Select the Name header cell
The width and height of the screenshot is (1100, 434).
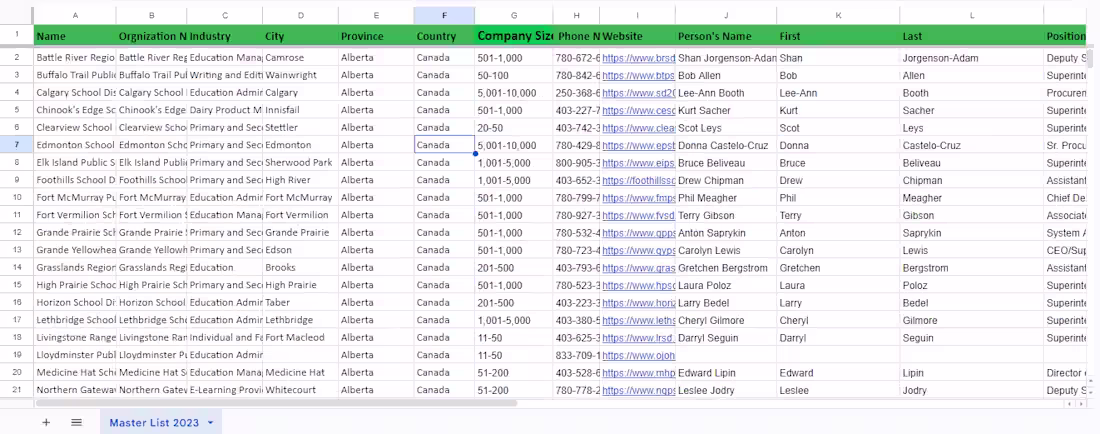(75, 36)
